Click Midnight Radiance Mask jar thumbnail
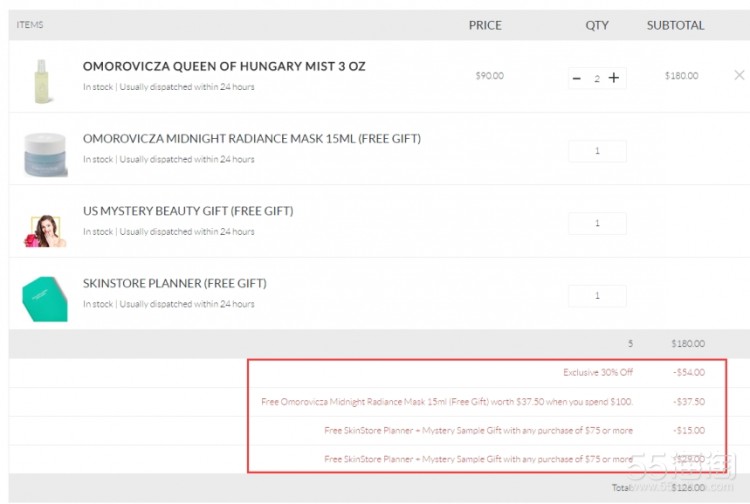Viewport: 750px width, 504px height. (45, 154)
